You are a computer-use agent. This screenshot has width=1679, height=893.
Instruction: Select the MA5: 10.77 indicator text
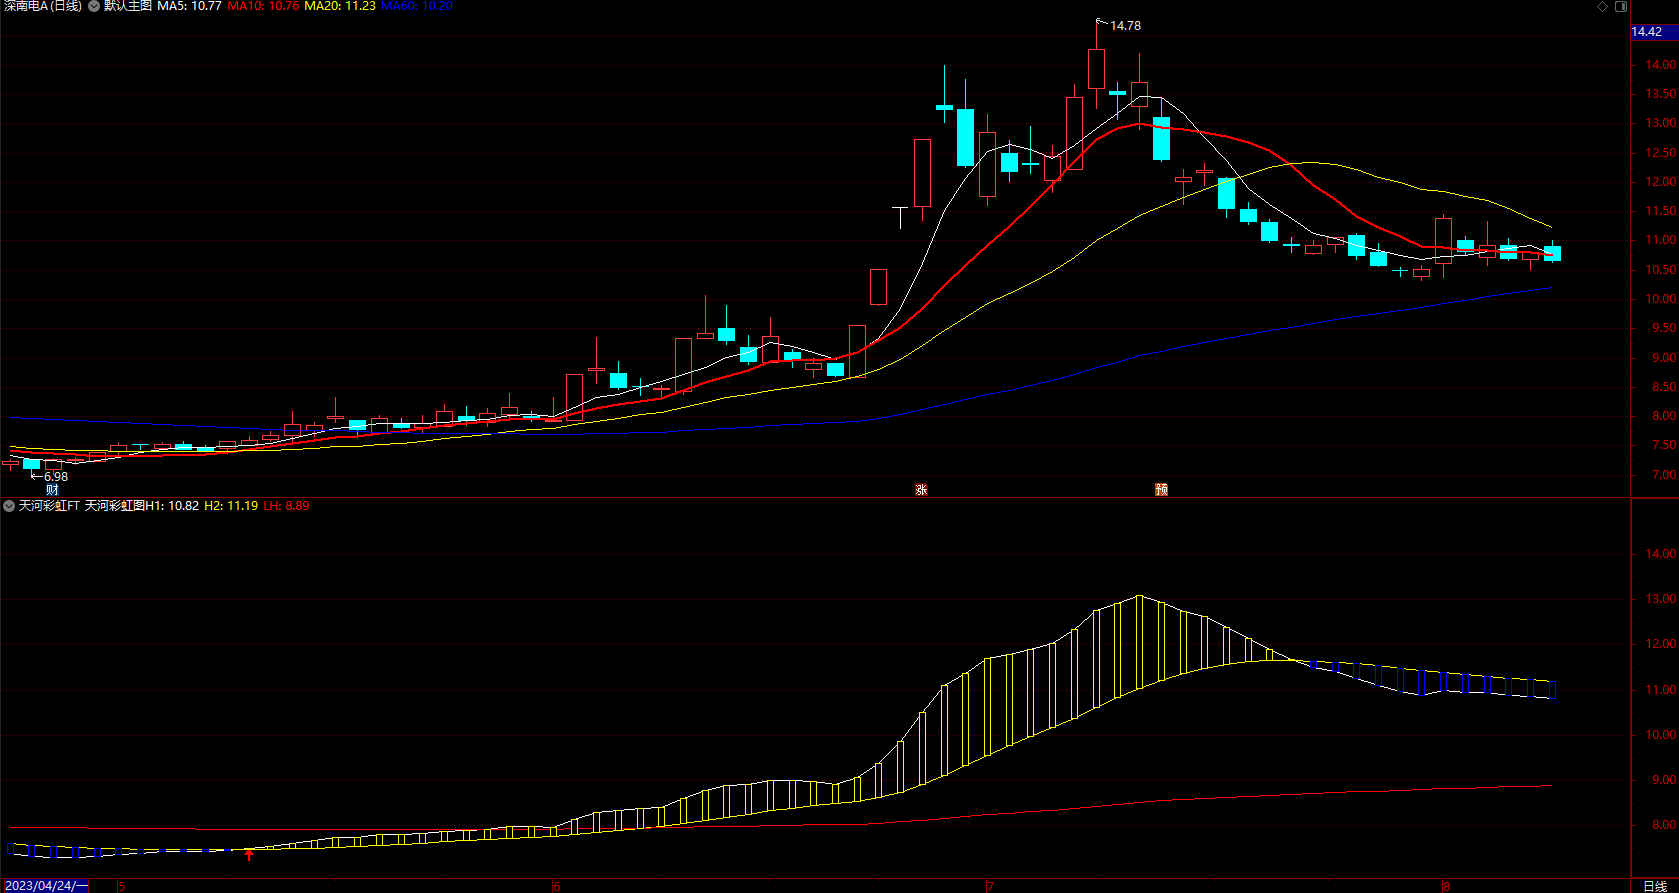[189, 6]
